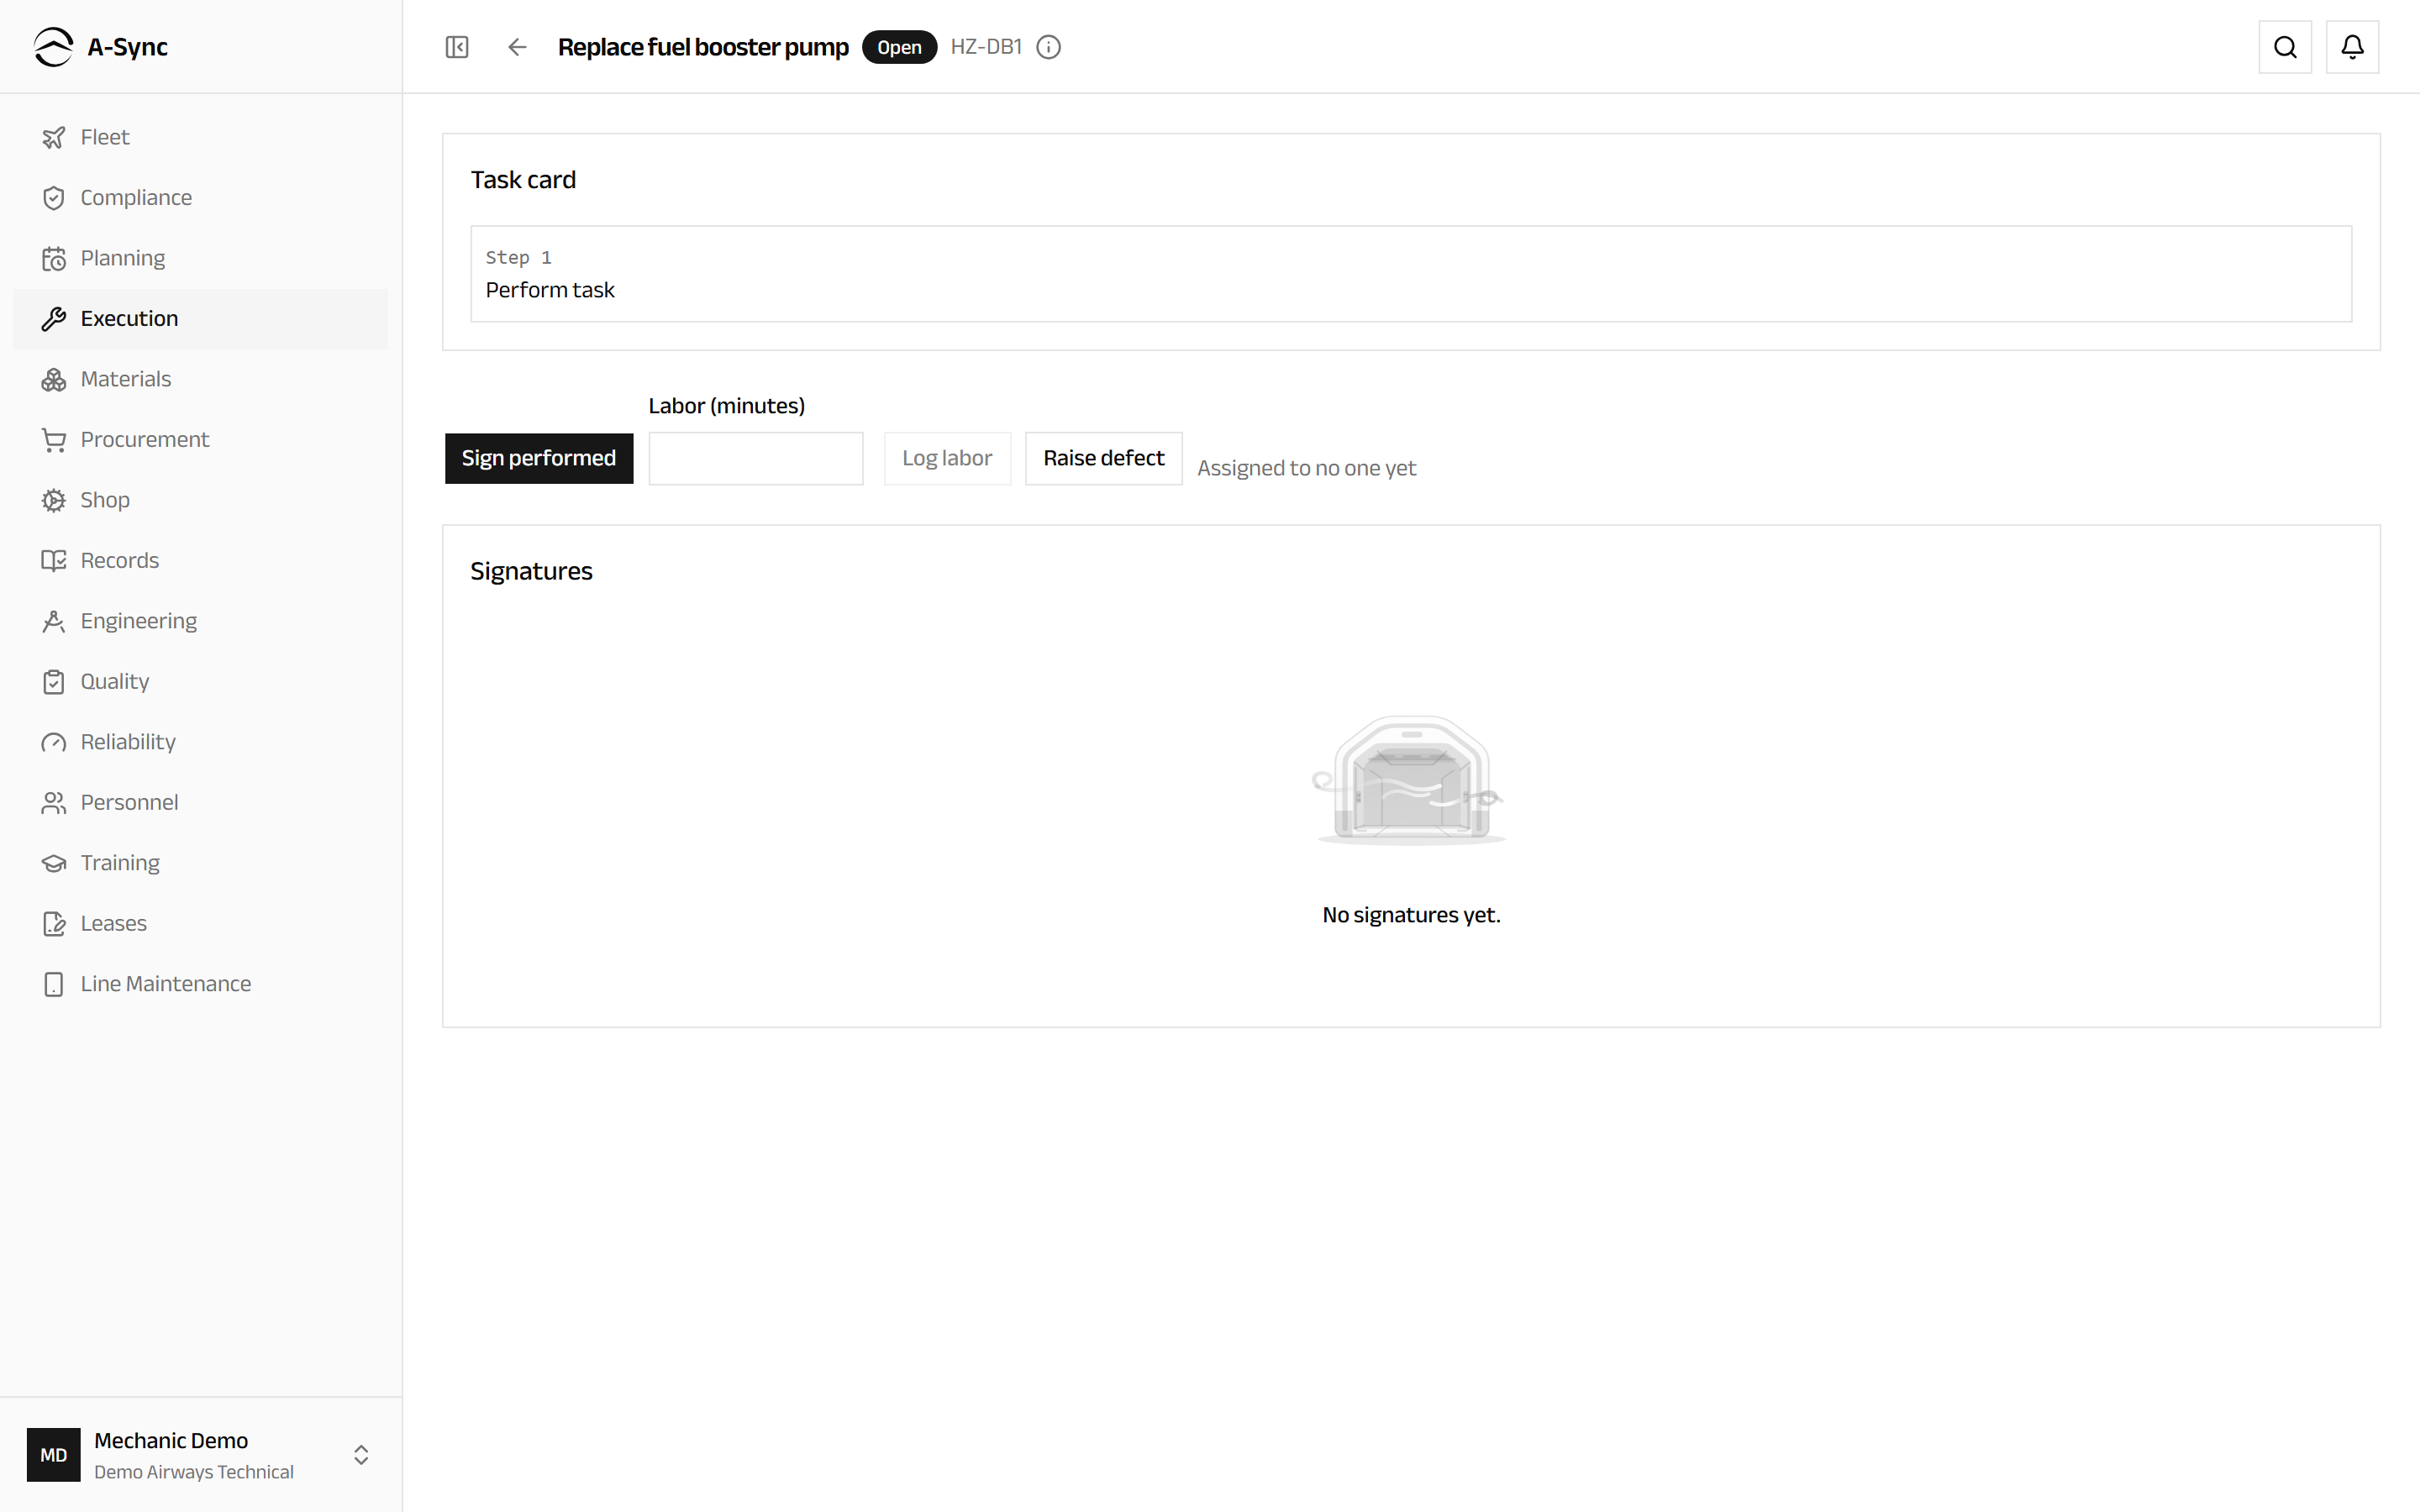Open the search magnifier icon
2420x1512 pixels.
click(x=2285, y=47)
